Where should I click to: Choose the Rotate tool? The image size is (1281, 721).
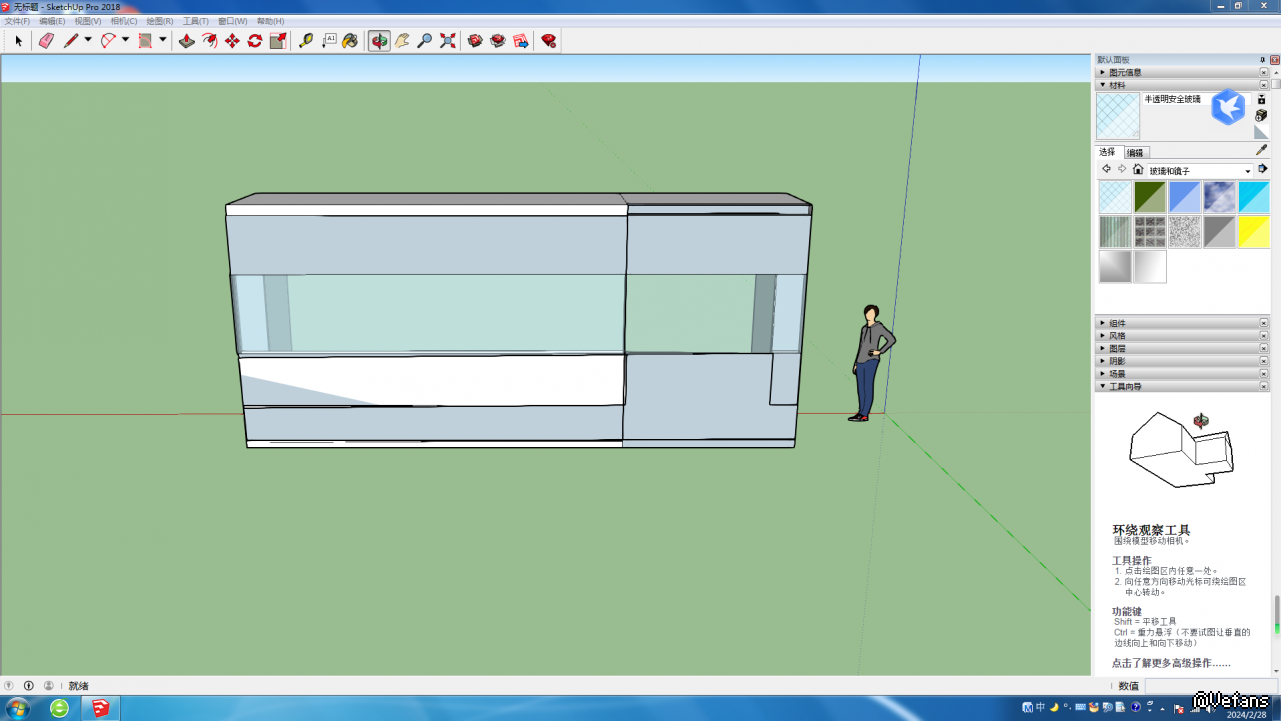tap(255, 41)
